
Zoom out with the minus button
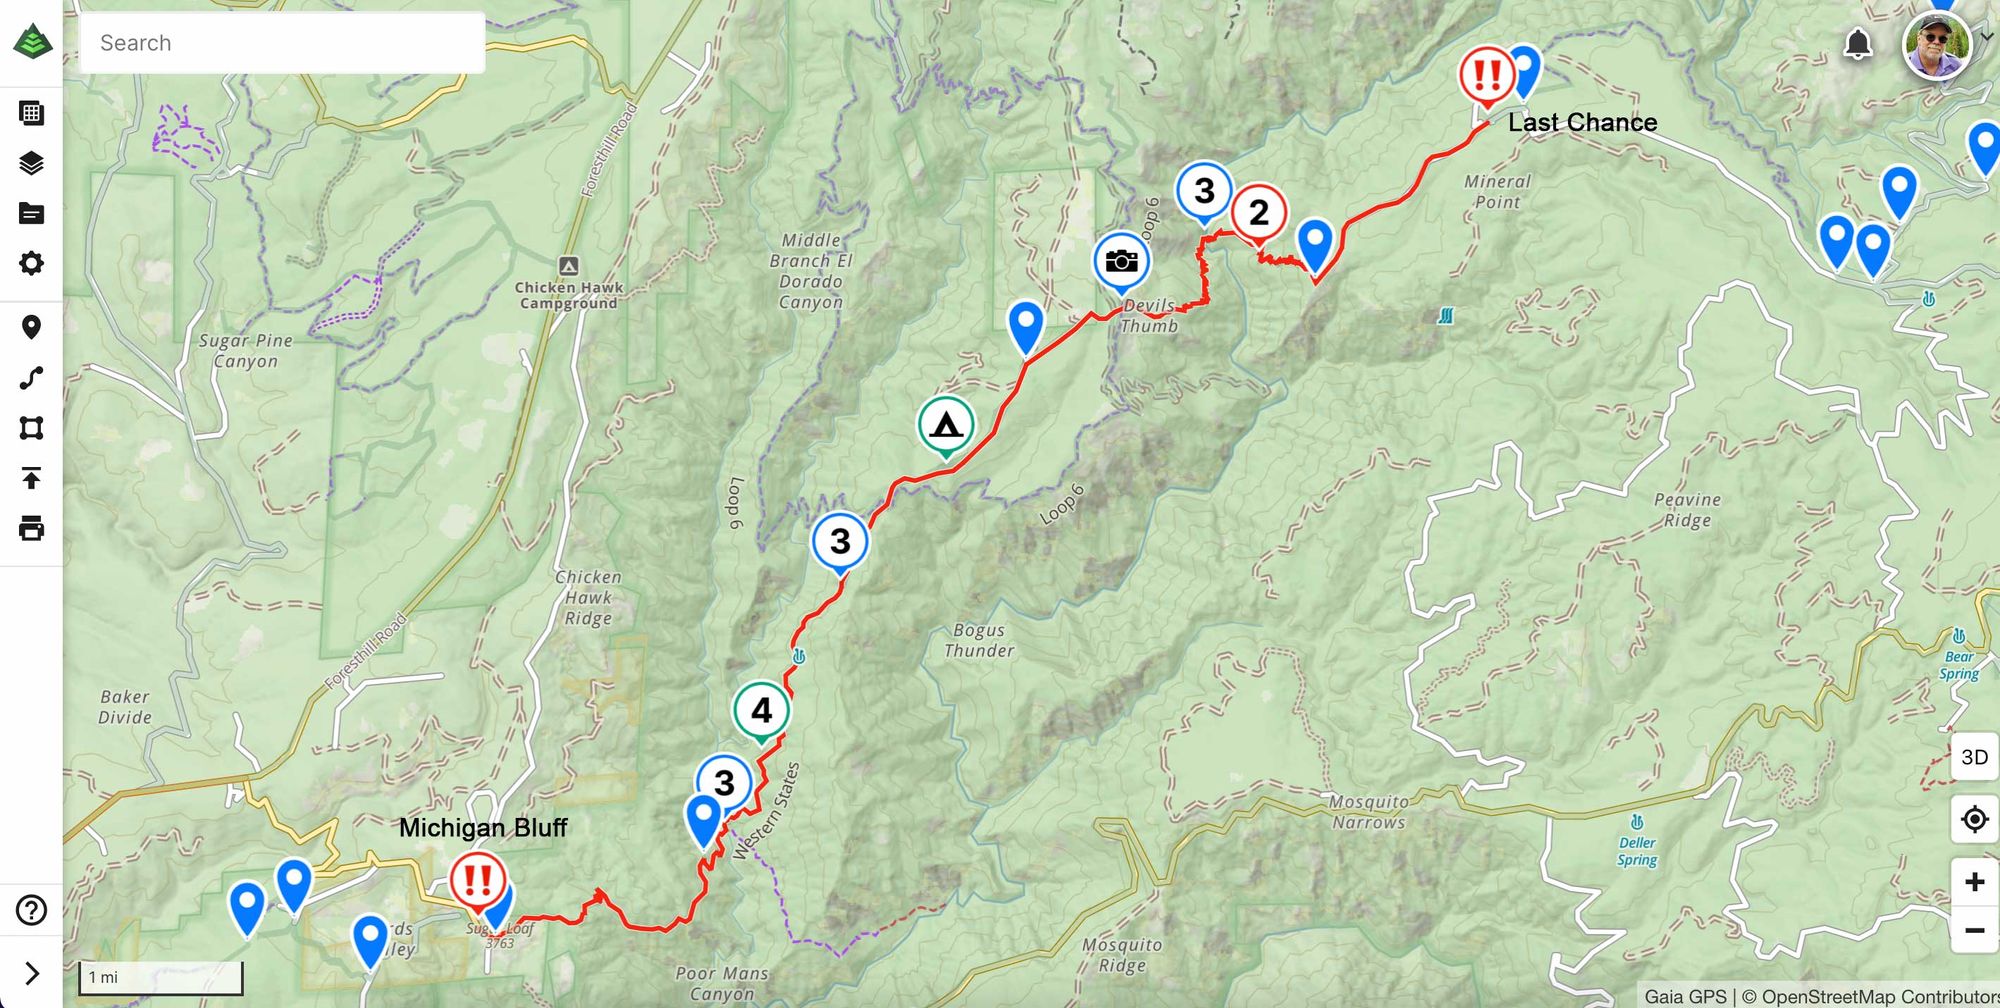(x=1974, y=930)
